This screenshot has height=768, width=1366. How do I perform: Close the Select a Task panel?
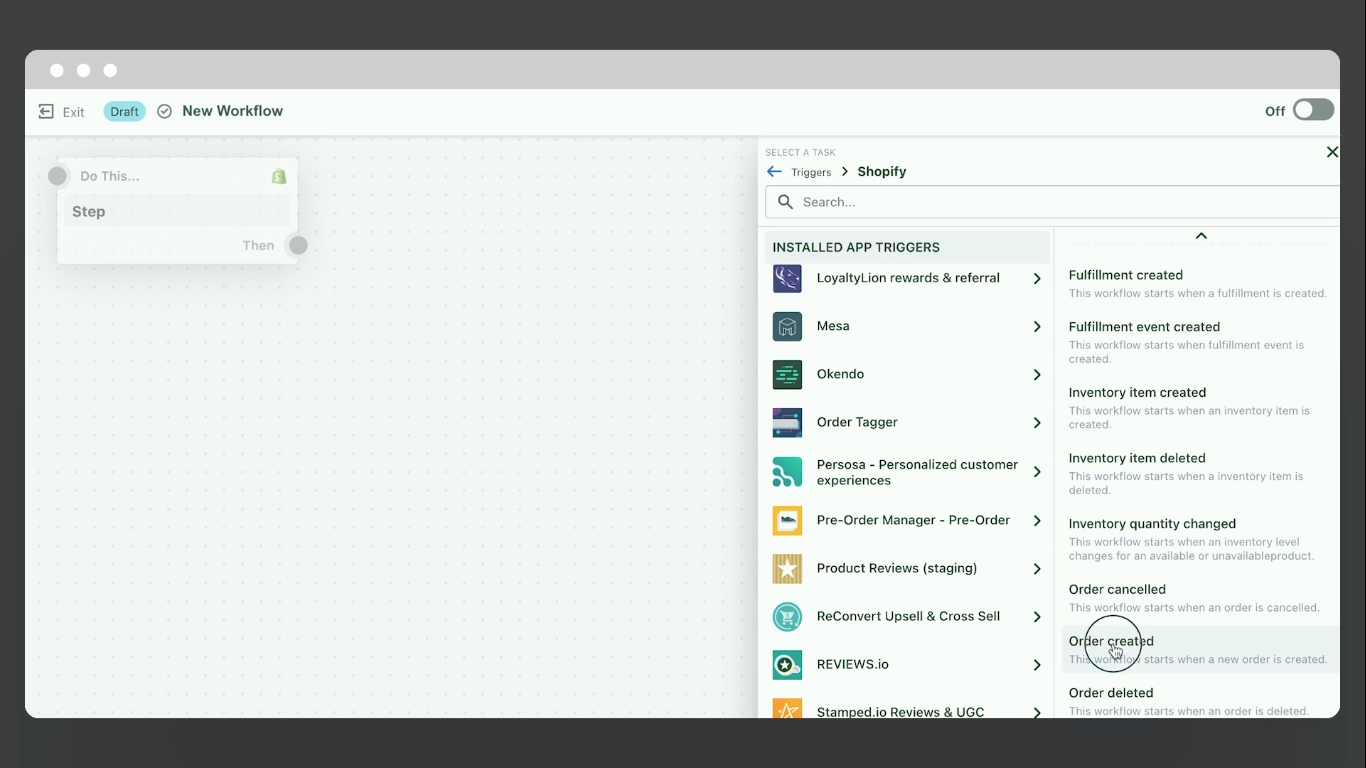point(1331,152)
